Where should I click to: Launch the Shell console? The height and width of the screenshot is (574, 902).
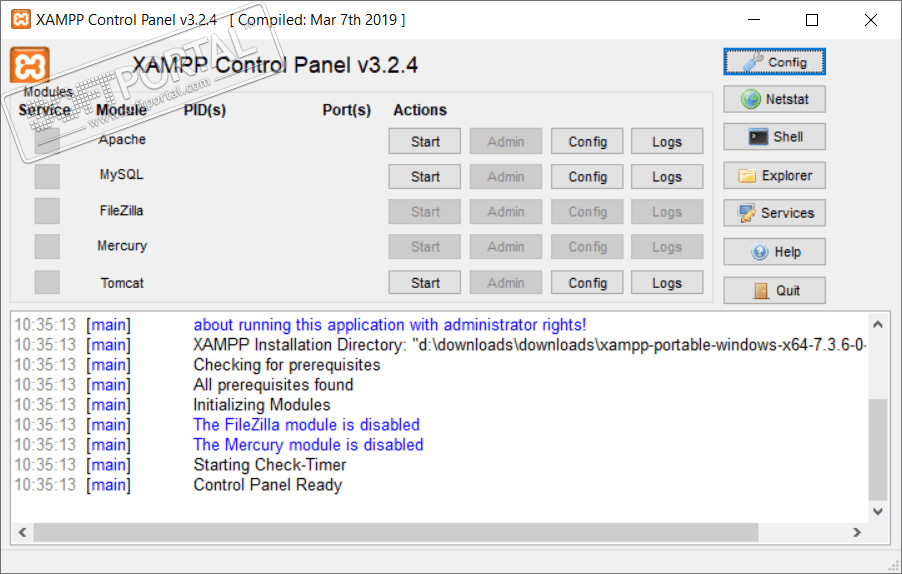774,137
